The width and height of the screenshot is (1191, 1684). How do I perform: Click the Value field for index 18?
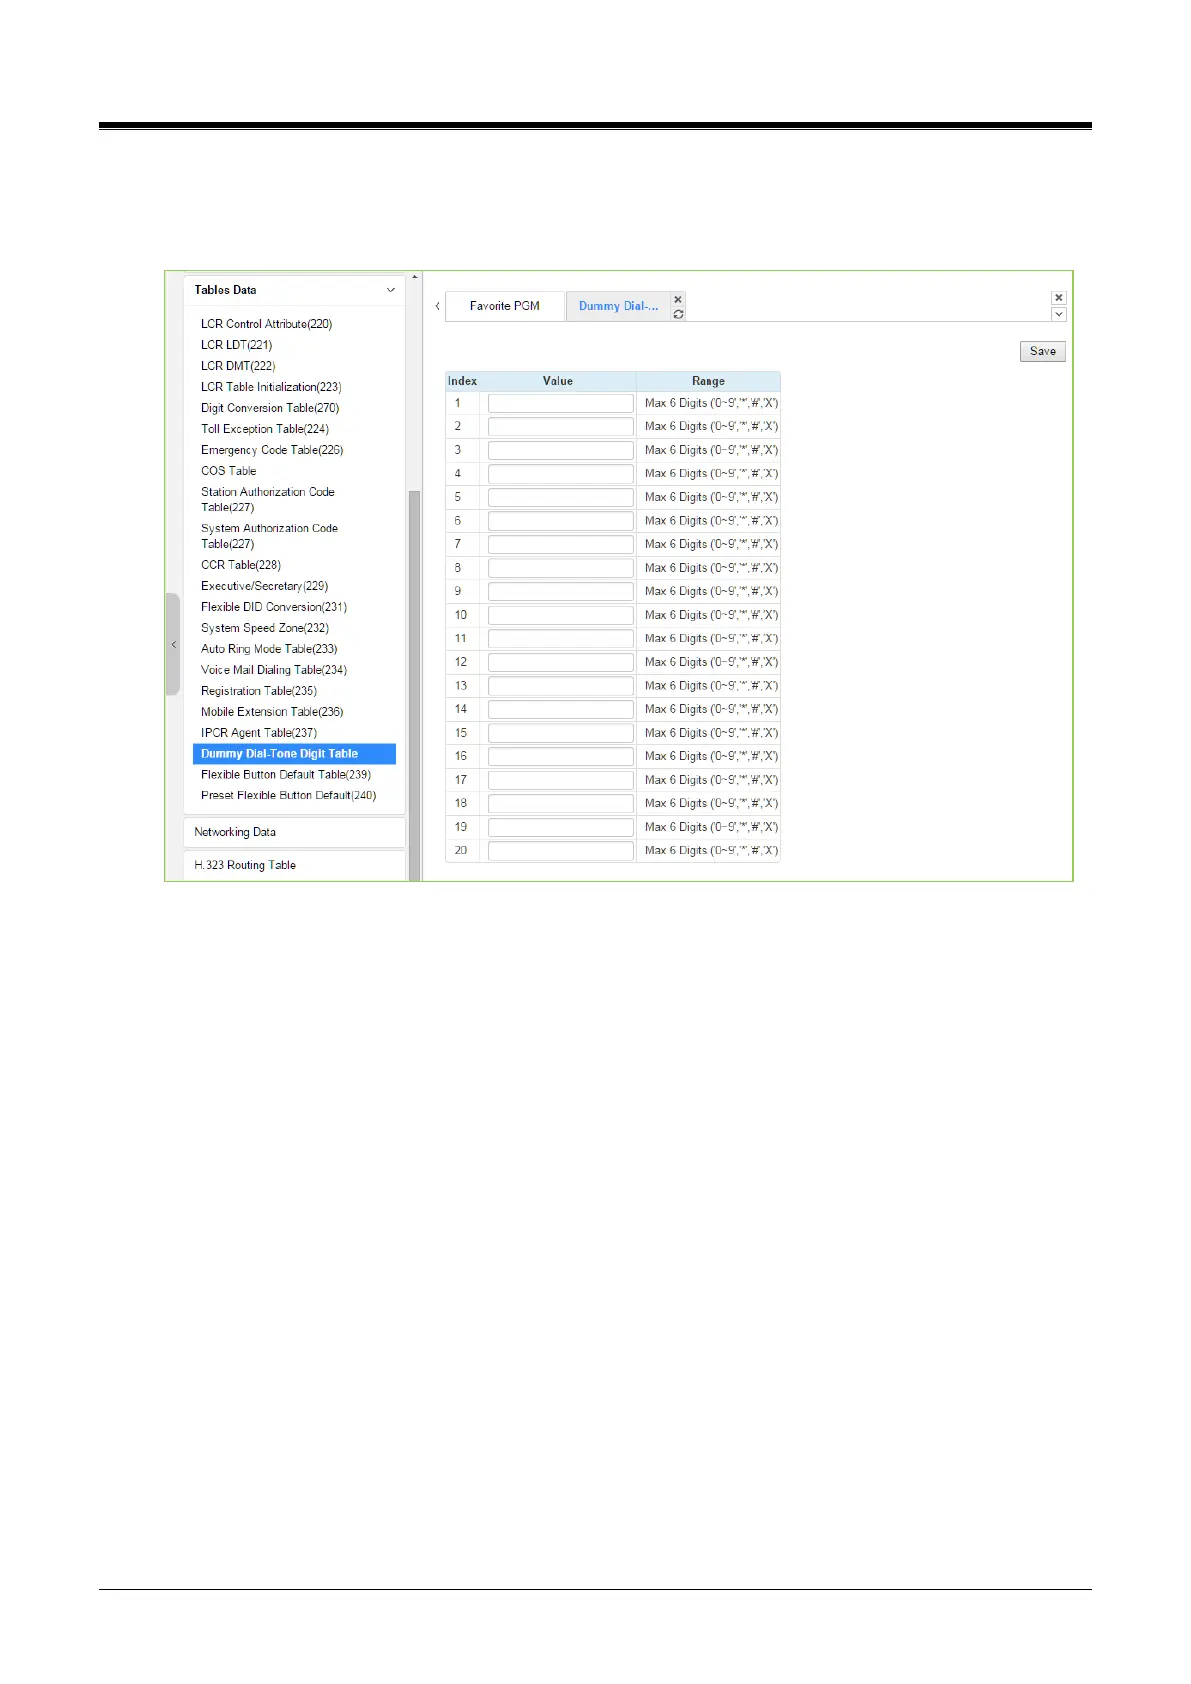pos(561,803)
